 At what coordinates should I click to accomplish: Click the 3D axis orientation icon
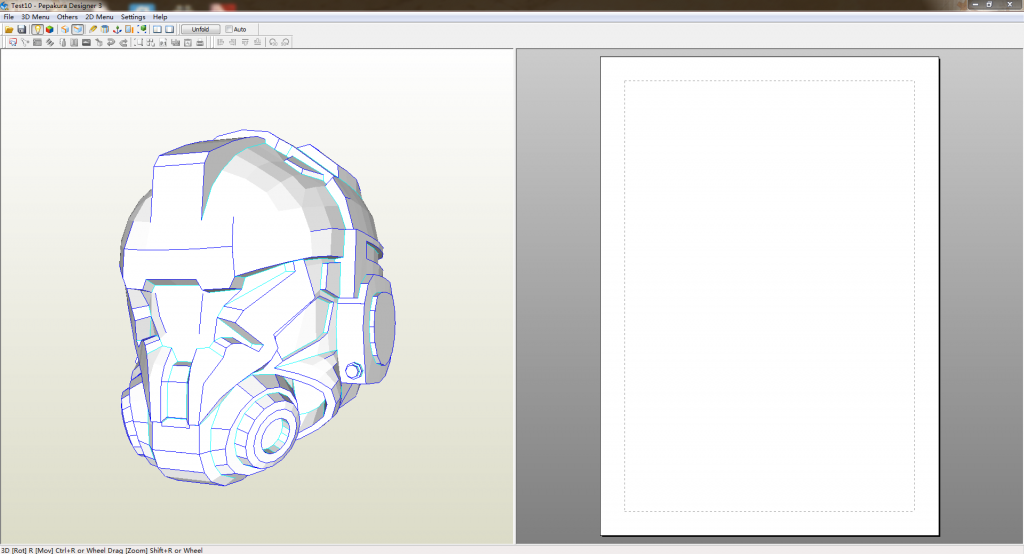118,29
